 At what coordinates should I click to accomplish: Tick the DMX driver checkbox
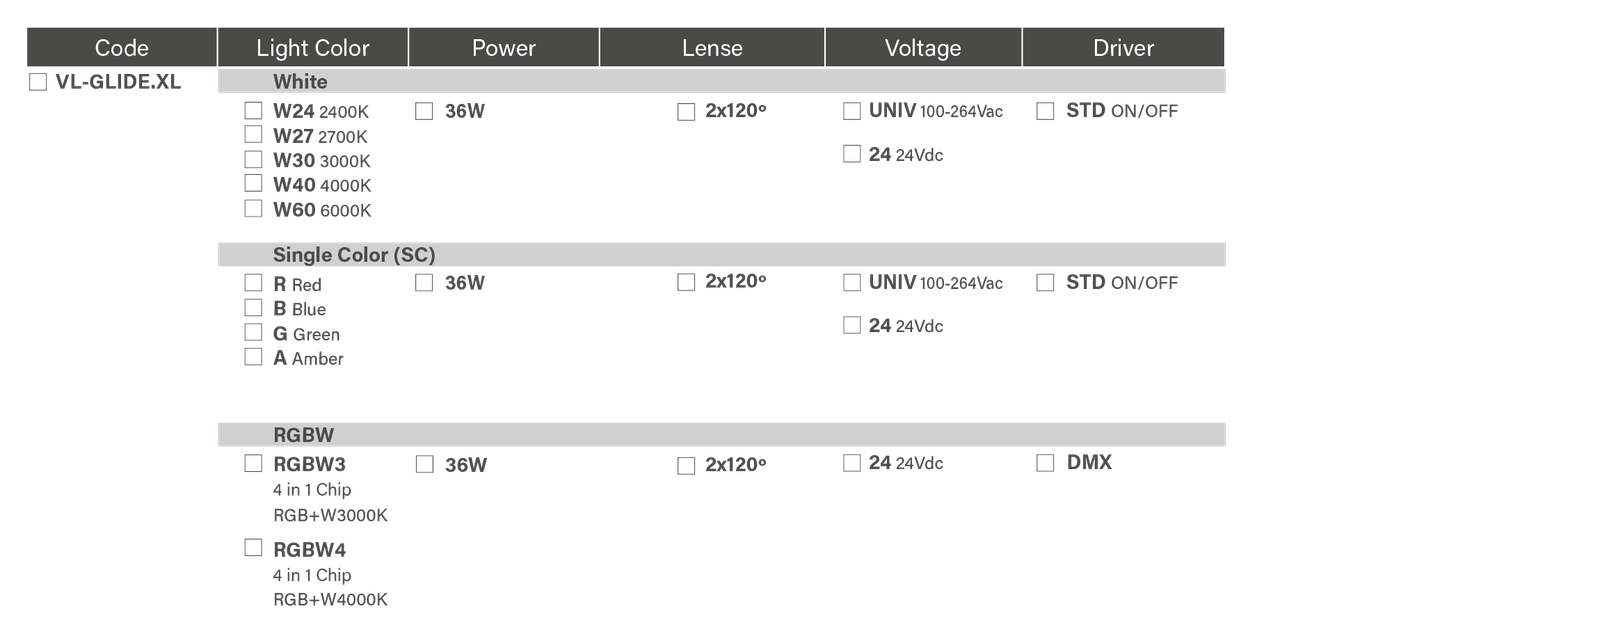1045,464
